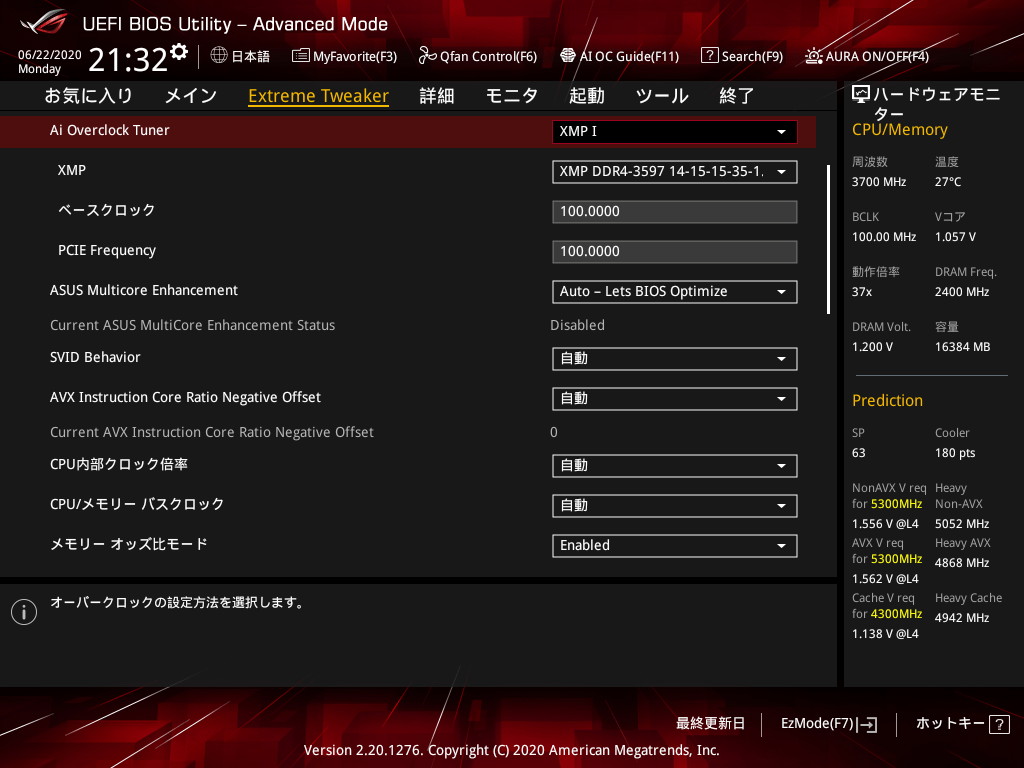Click the 2400 MHz DRAM Freq. value

point(962,292)
